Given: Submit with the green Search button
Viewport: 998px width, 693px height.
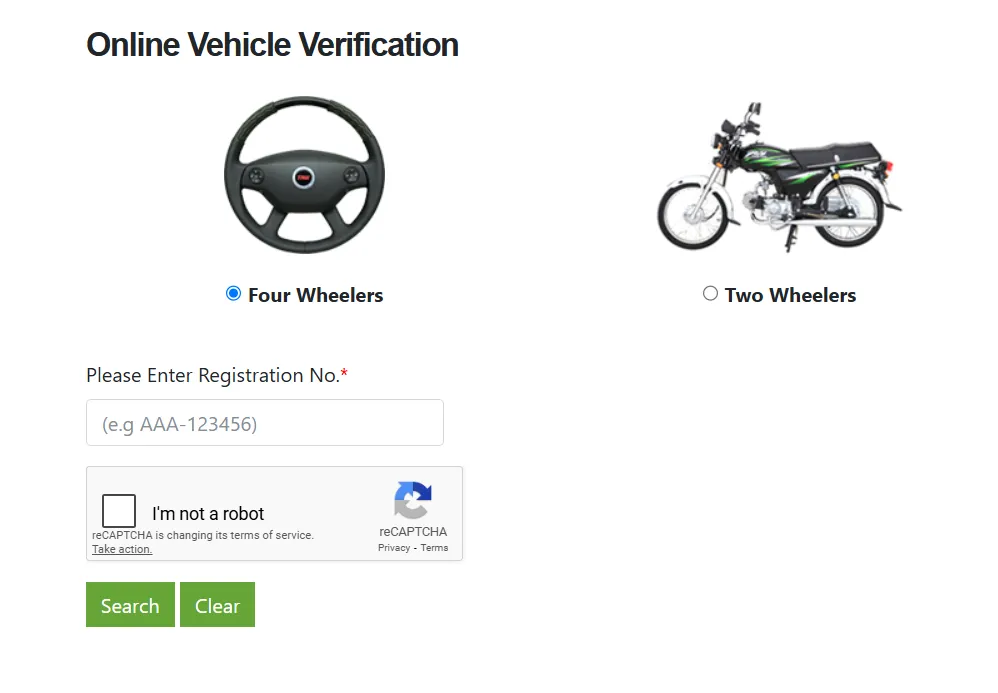Looking at the screenshot, I should [130, 605].
